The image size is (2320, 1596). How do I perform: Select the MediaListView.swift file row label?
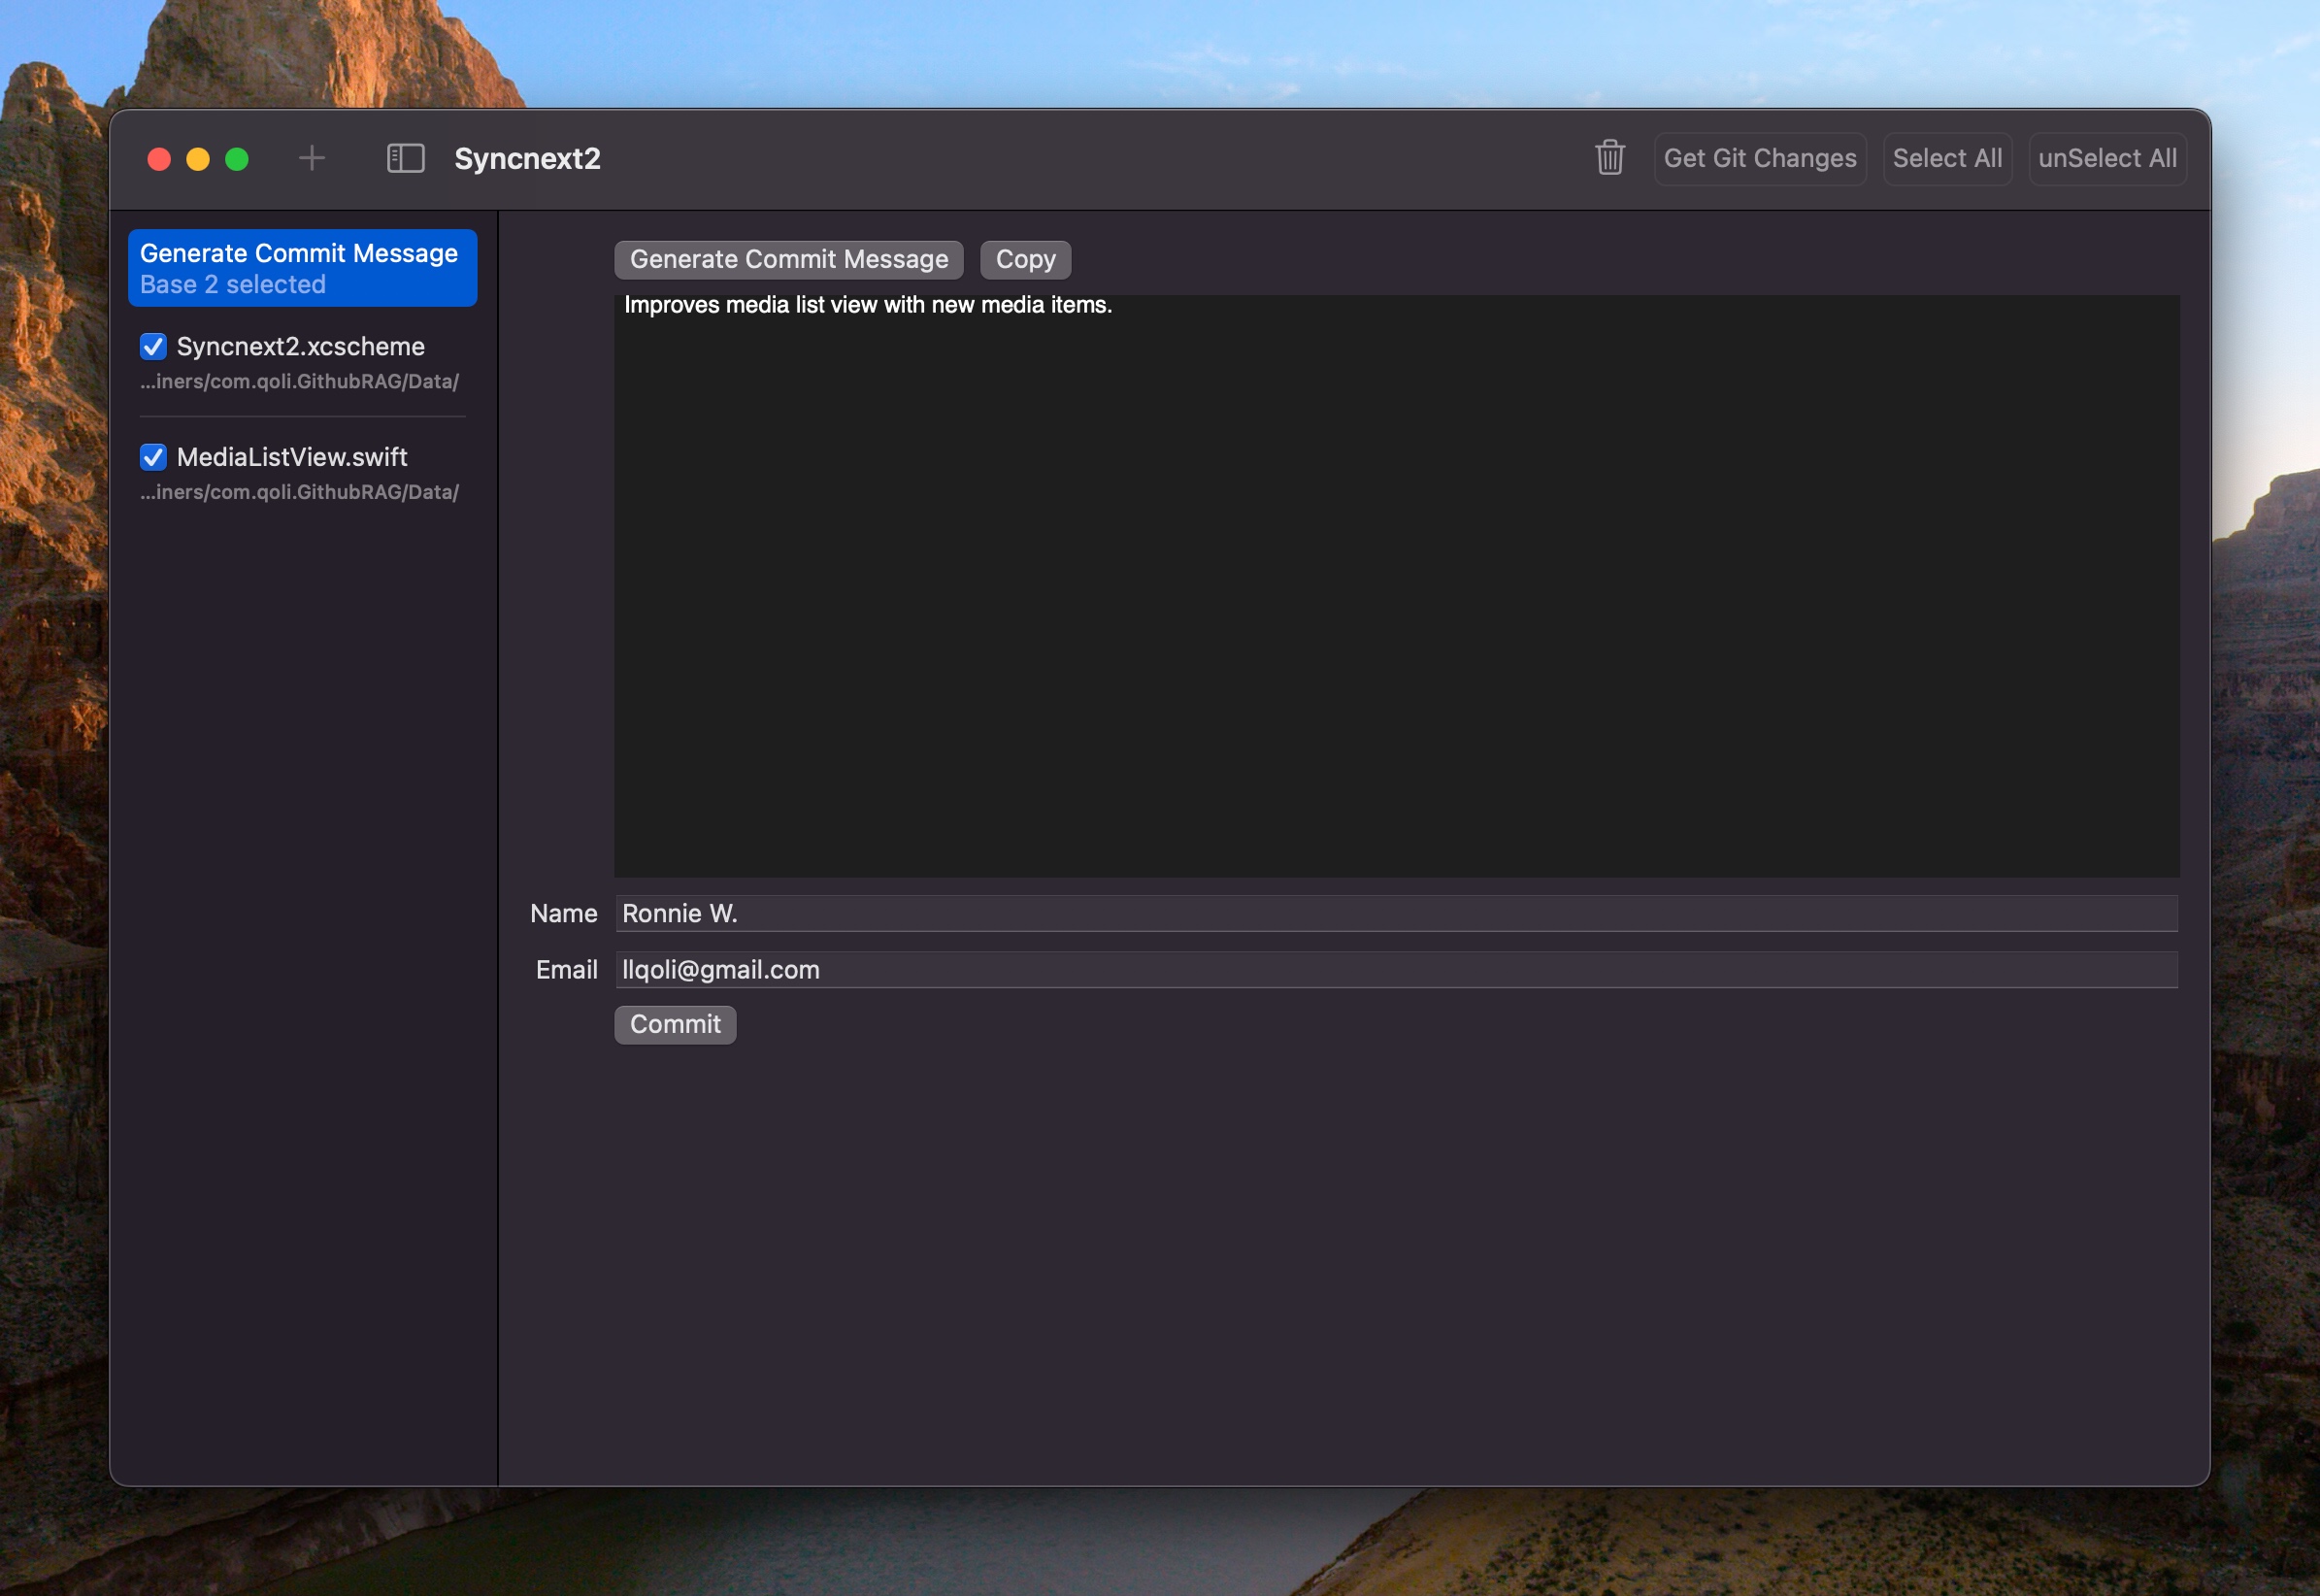[x=292, y=457]
